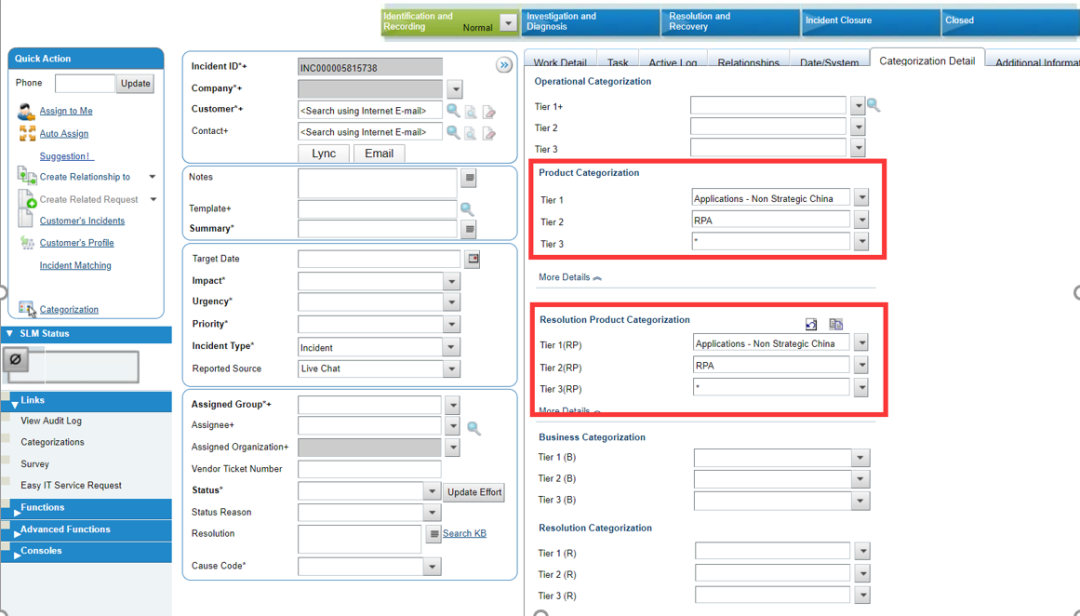Click the search magnifier beside Customer field
The image size is (1080, 616).
[x=453, y=110]
